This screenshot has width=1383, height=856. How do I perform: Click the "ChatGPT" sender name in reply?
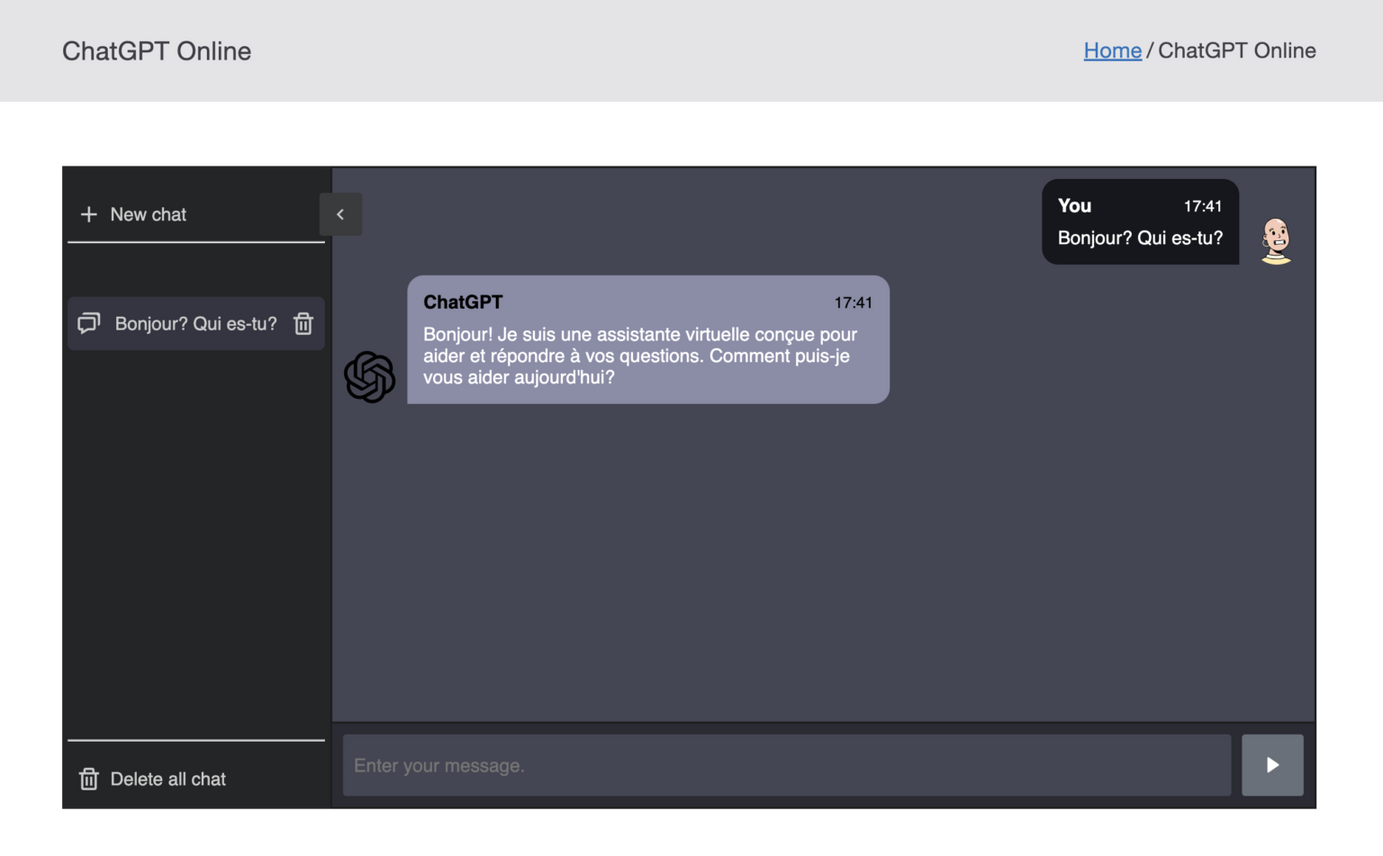tap(463, 302)
